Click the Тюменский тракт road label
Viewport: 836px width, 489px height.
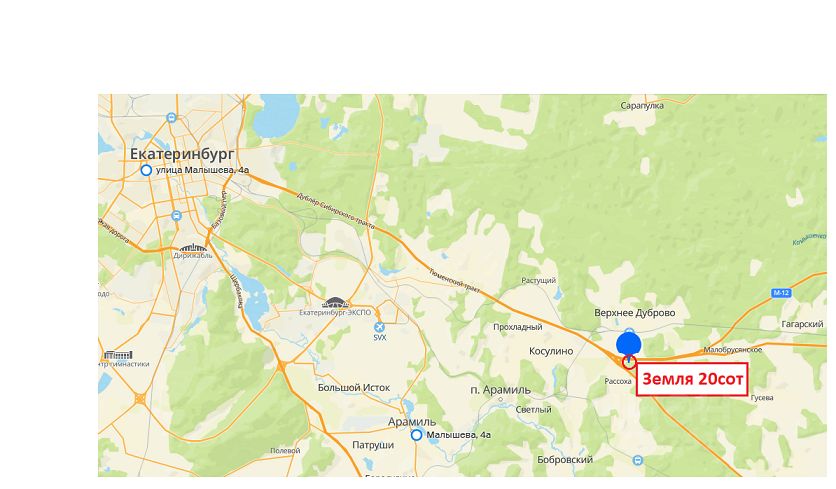pos(455,280)
